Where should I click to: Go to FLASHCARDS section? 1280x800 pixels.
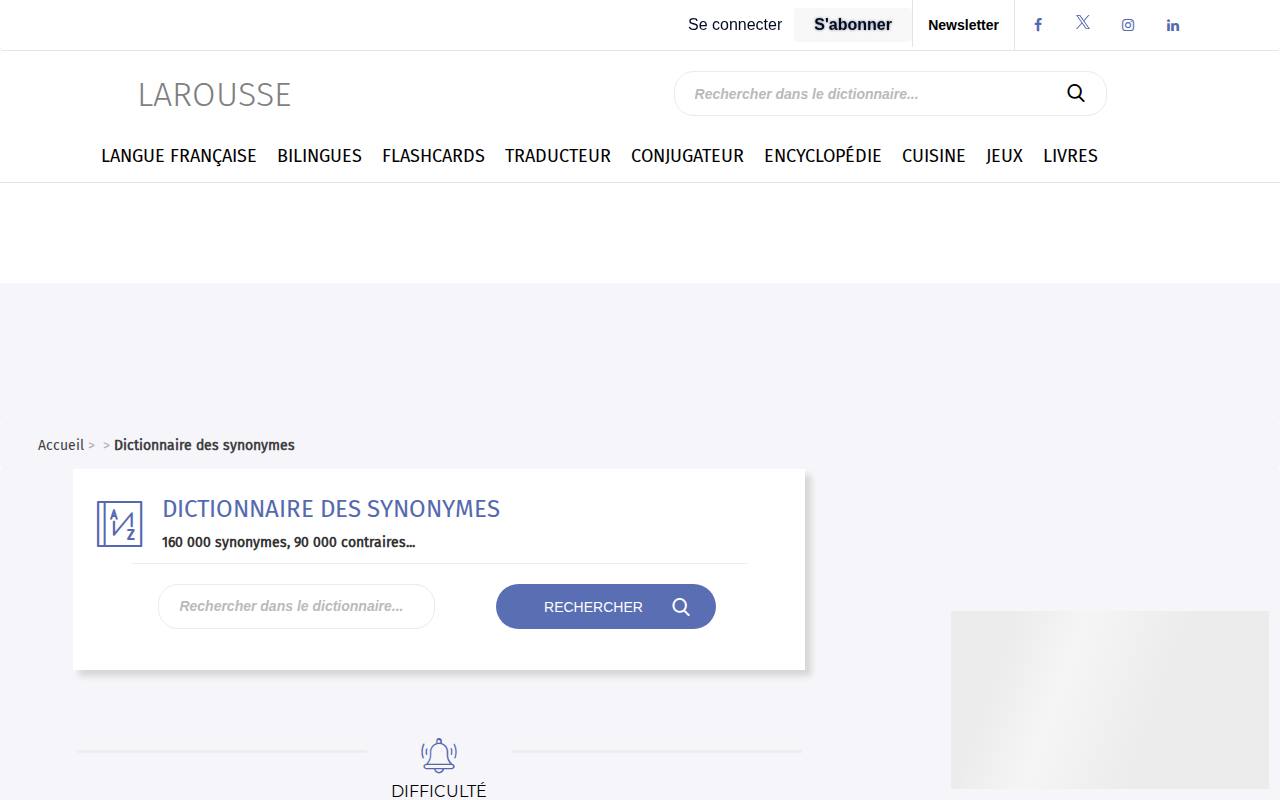(x=433, y=156)
